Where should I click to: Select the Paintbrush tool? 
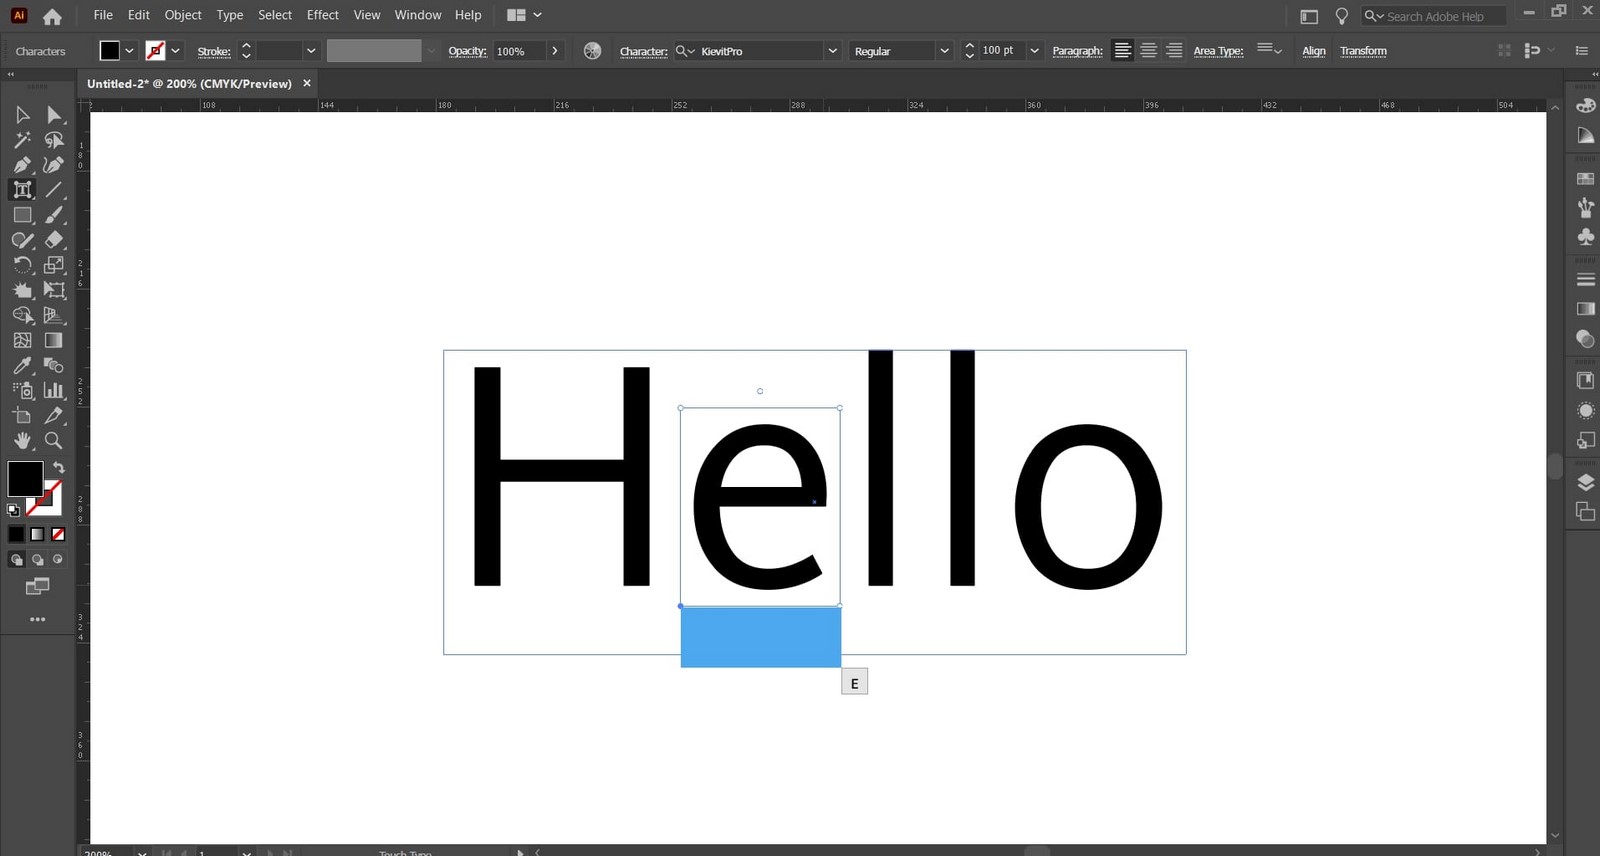tap(54, 215)
